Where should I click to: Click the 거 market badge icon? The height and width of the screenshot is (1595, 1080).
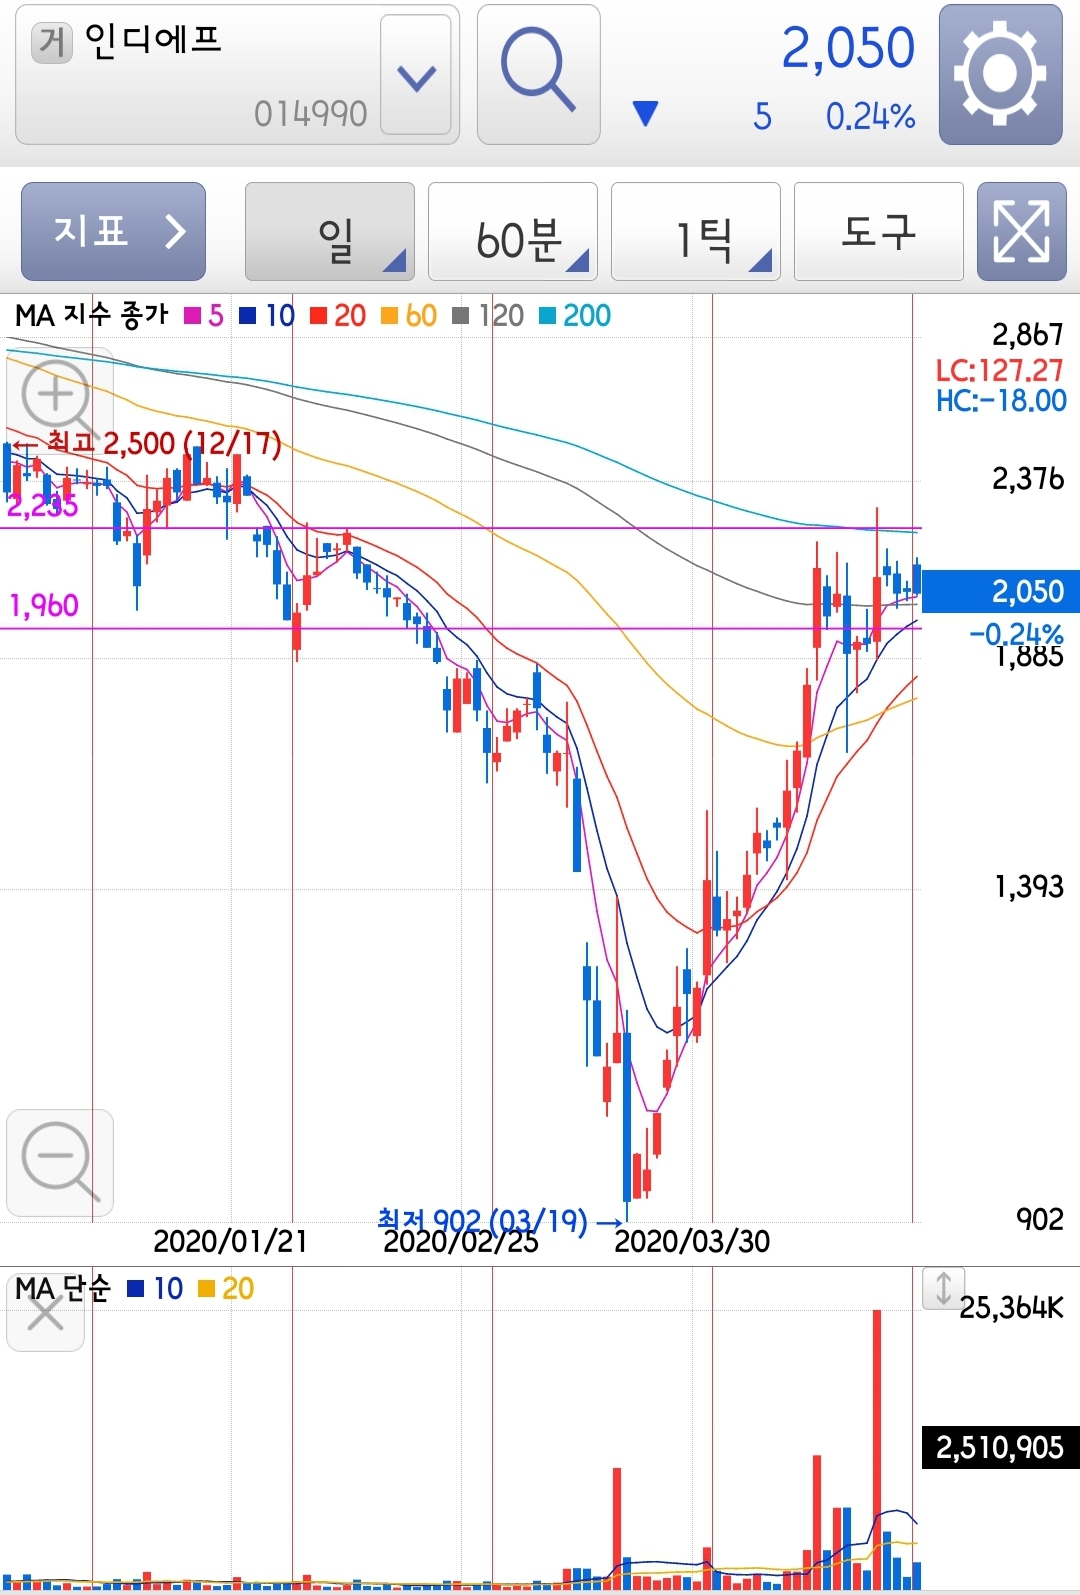52,43
